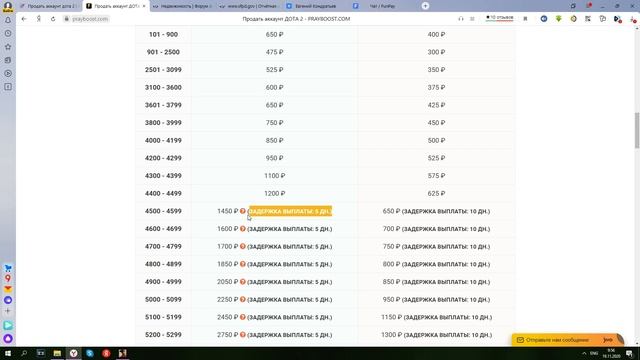Open the video player icon in sidebar
640x360 pixels.
pyautogui.click(x=8, y=73)
